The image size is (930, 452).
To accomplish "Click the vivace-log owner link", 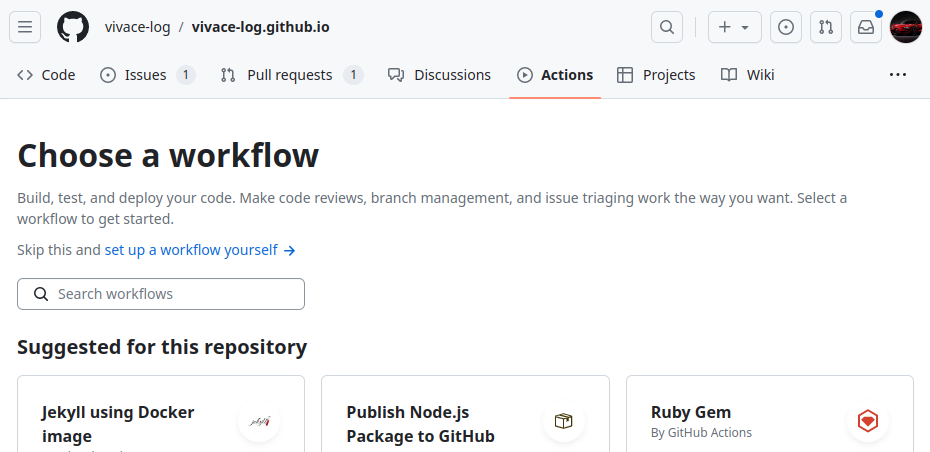I will (137, 27).
